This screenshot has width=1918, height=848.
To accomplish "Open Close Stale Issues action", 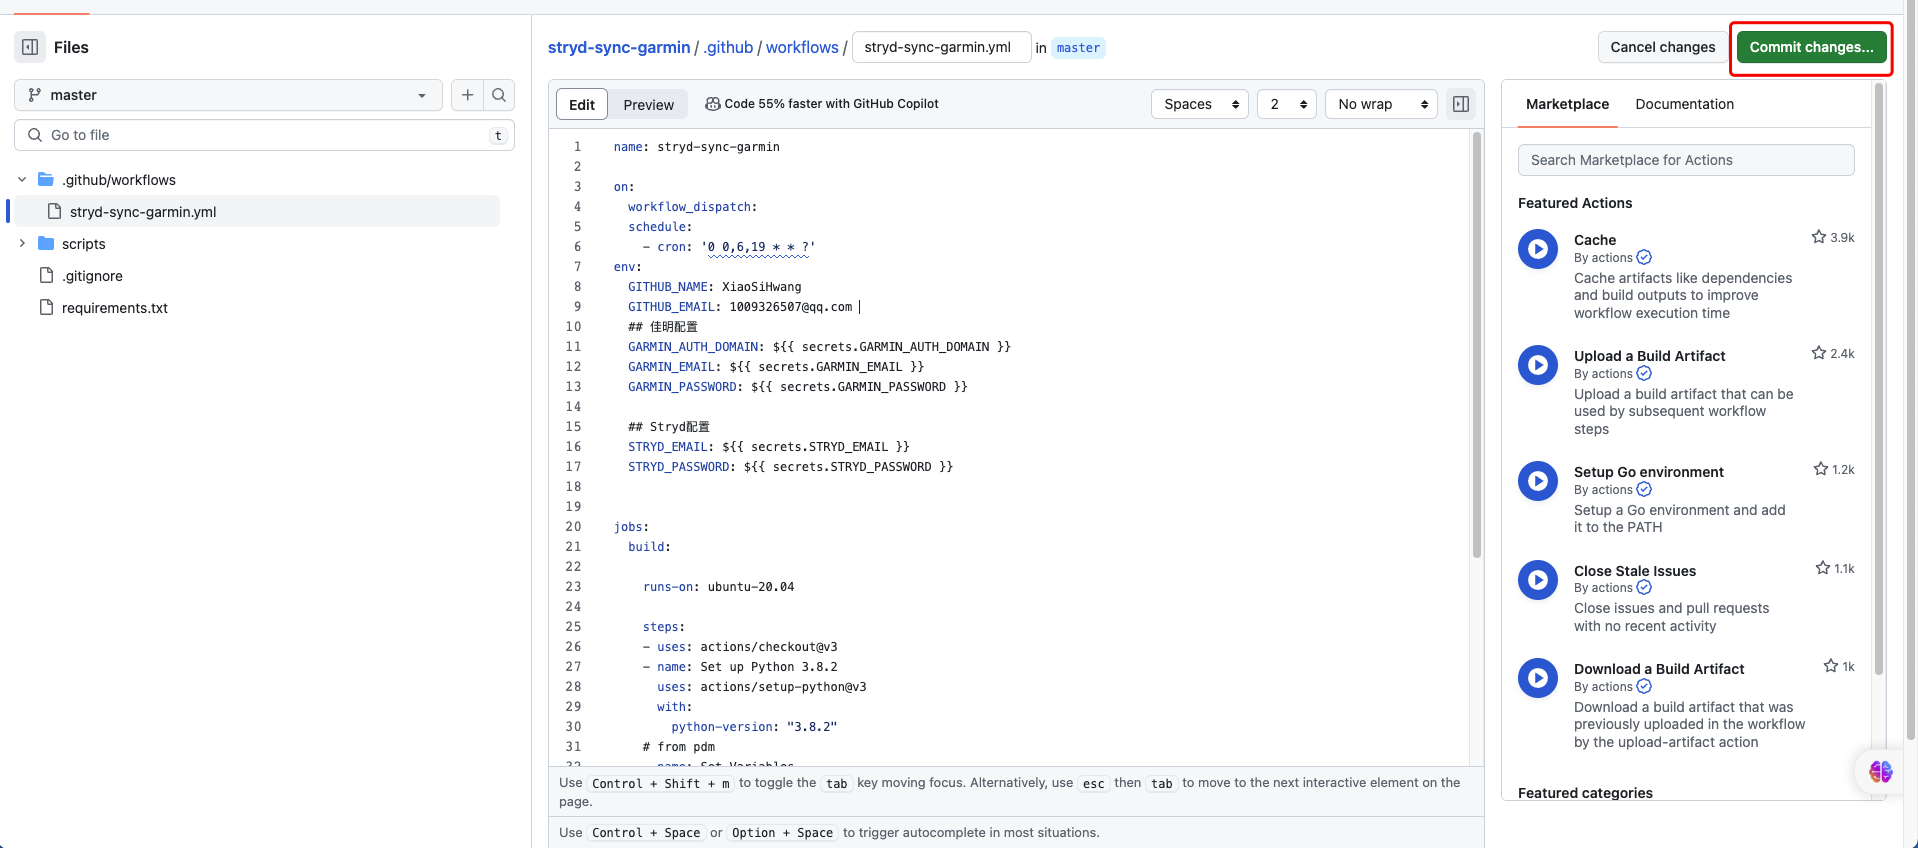I will point(1634,571).
